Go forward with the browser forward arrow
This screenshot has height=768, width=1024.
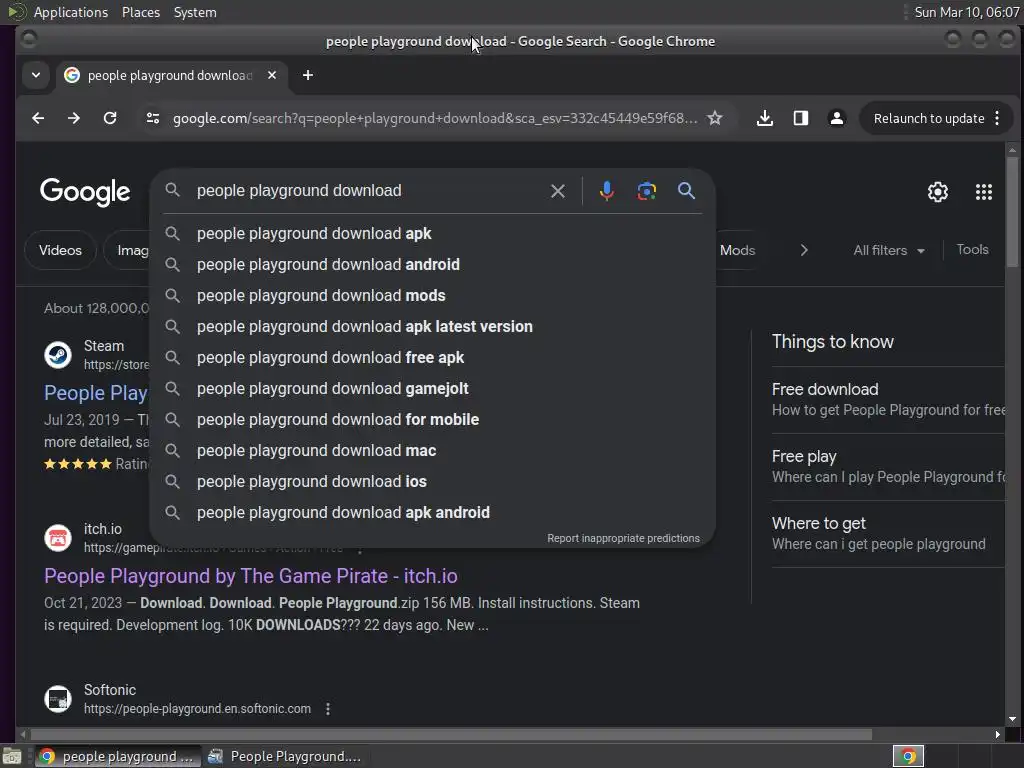point(74,118)
